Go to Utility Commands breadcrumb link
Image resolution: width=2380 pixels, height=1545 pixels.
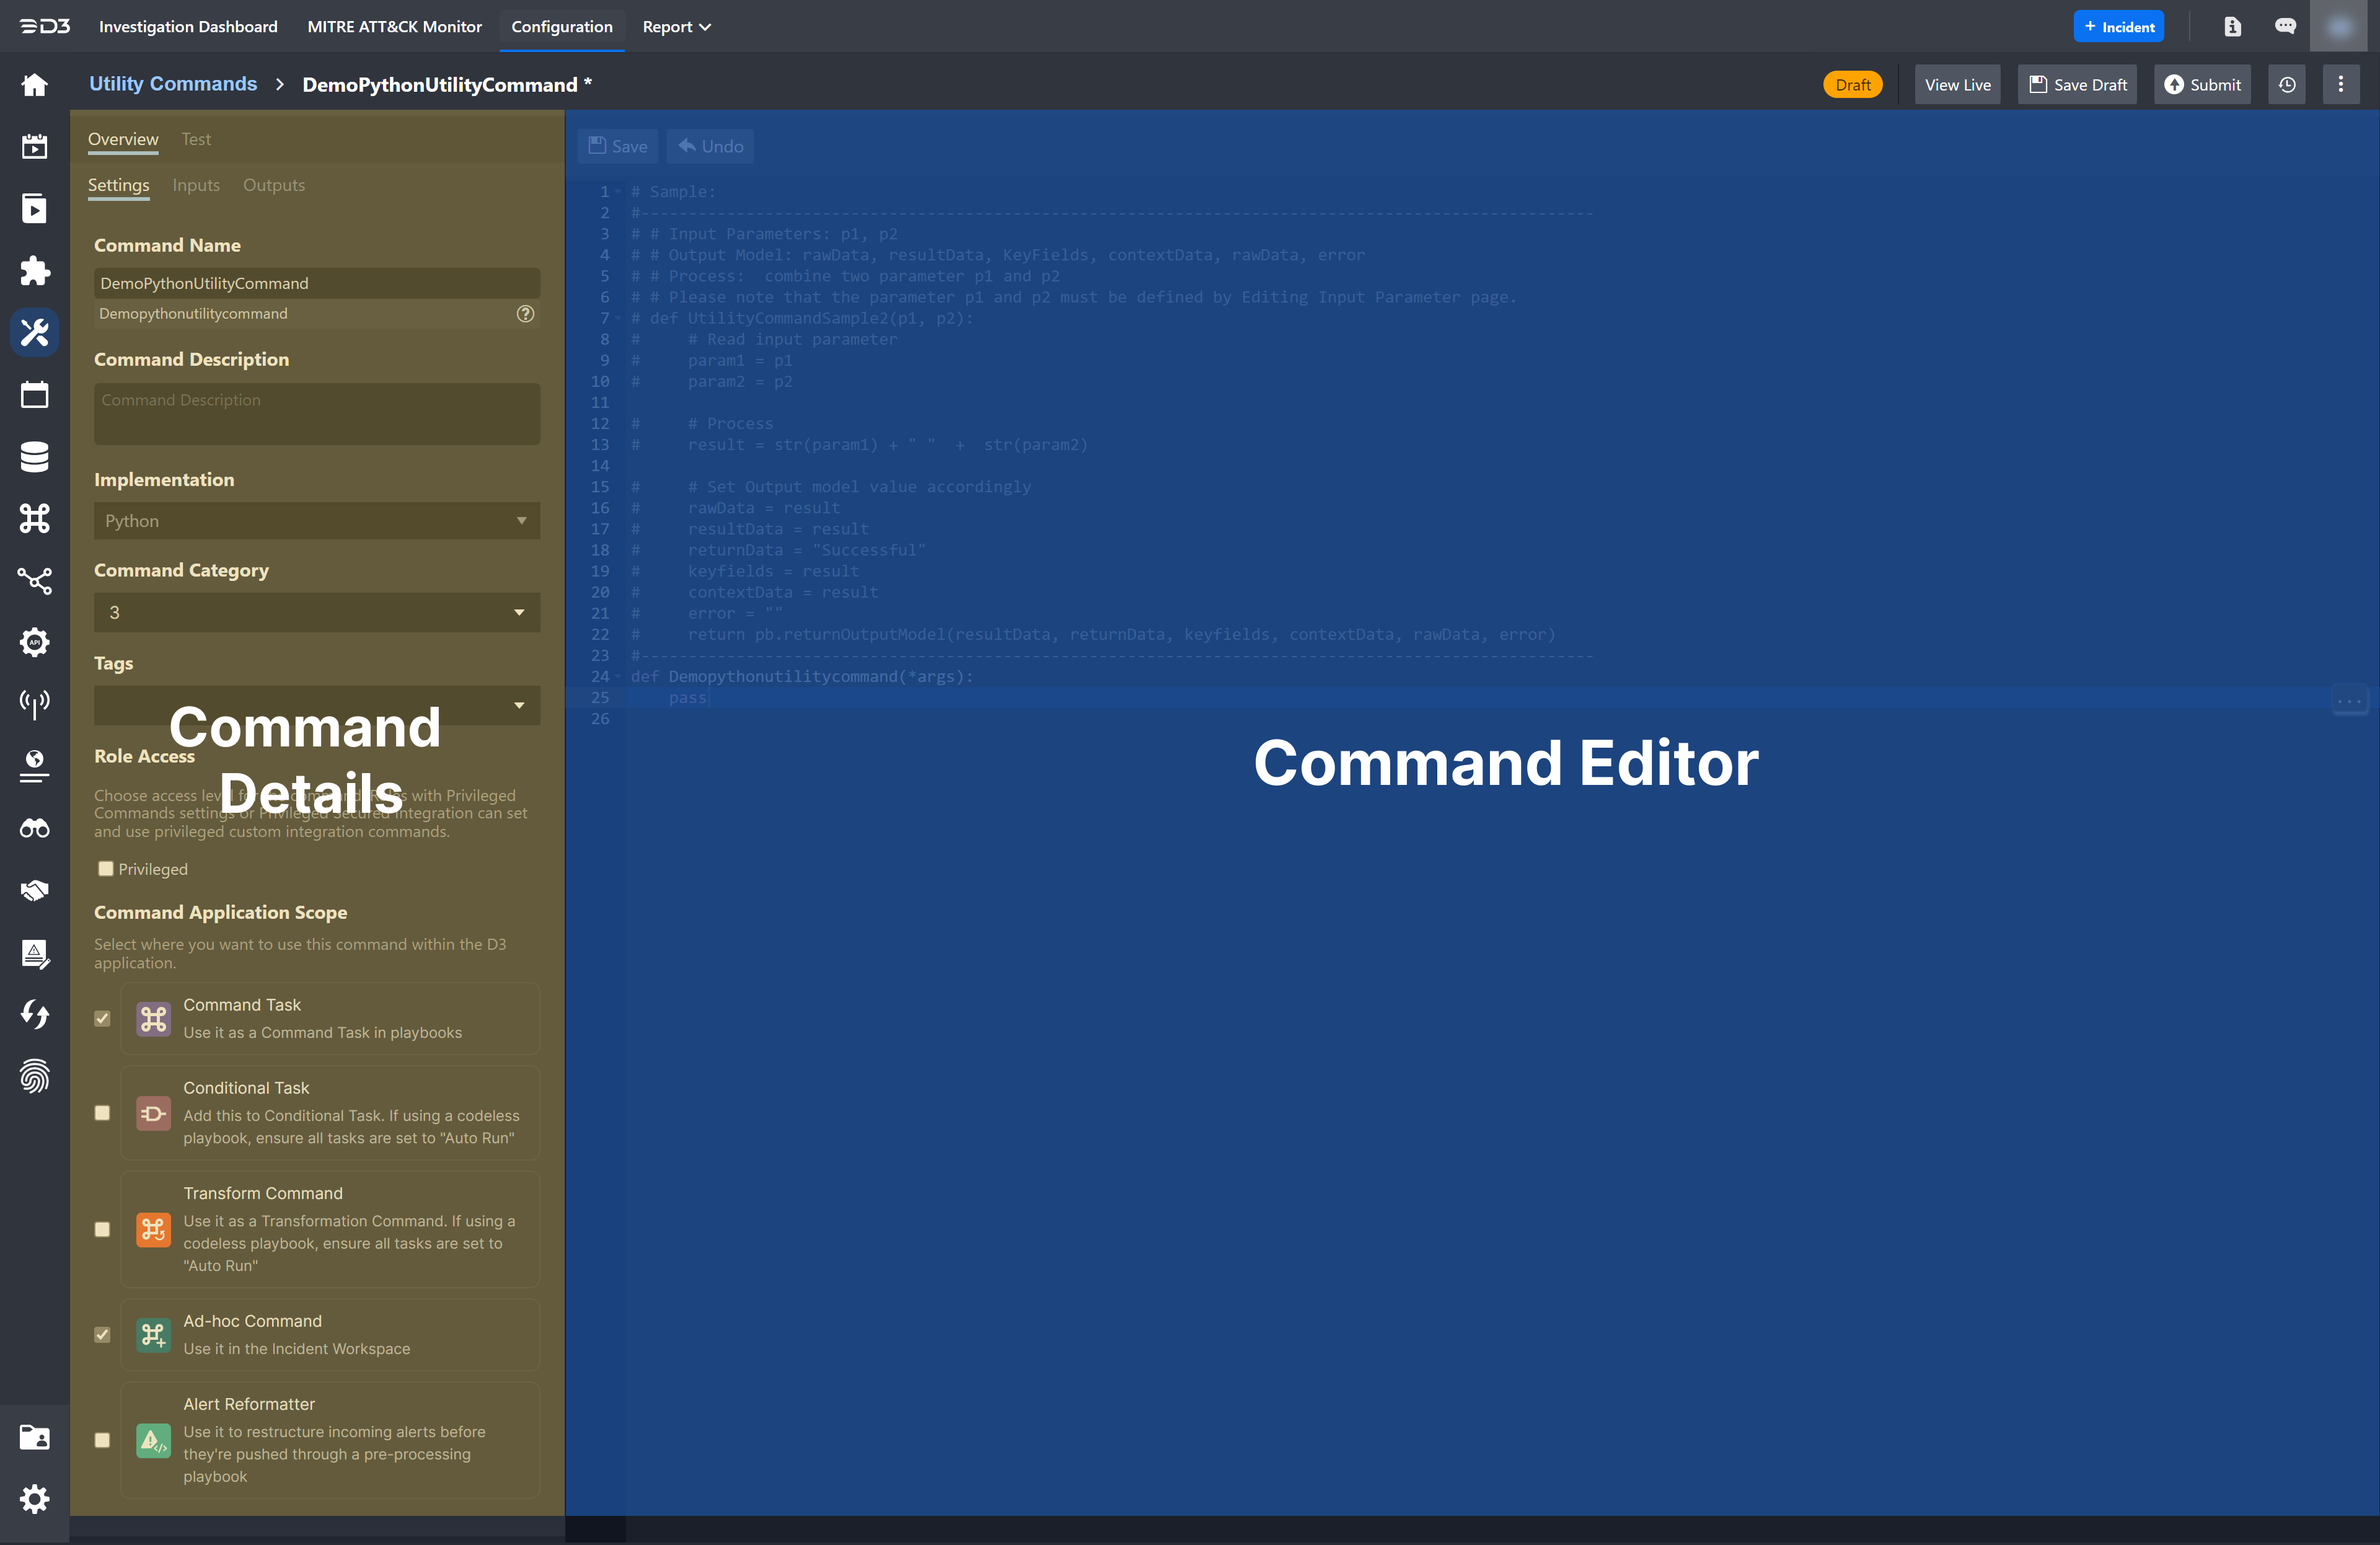pos(173,84)
